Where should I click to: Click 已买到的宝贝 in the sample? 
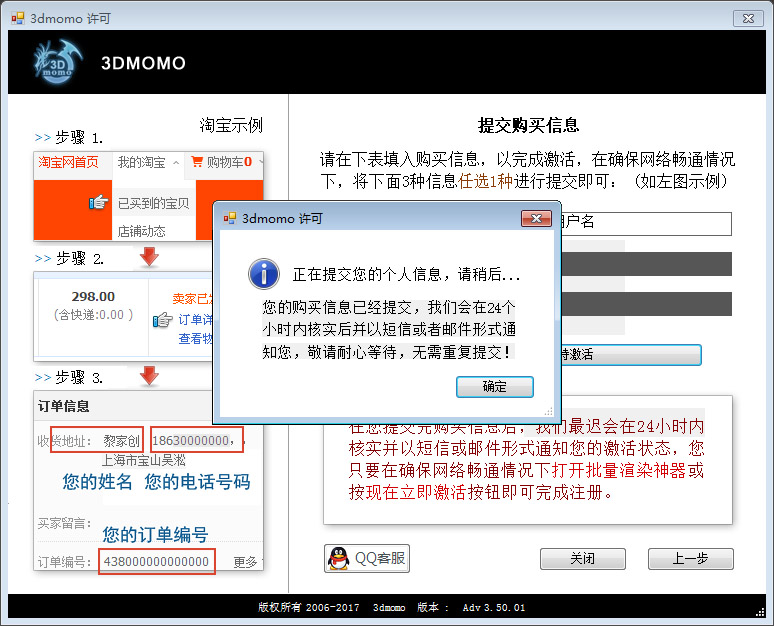click(154, 203)
